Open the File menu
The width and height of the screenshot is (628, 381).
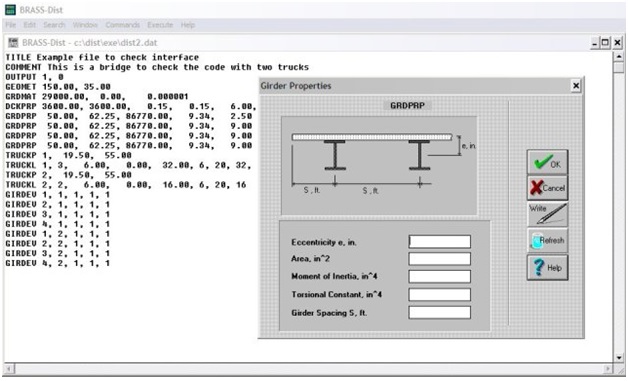pyautogui.click(x=10, y=25)
